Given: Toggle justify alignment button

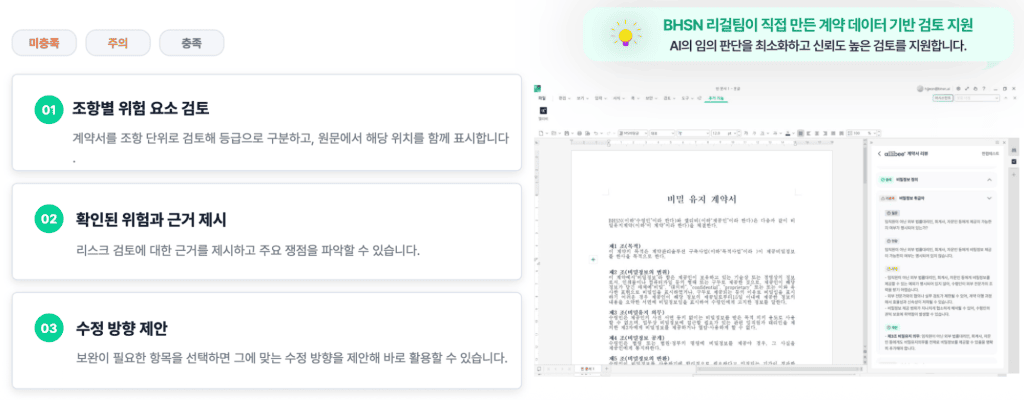Looking at the screenshot, I should (x=801, y=133).
